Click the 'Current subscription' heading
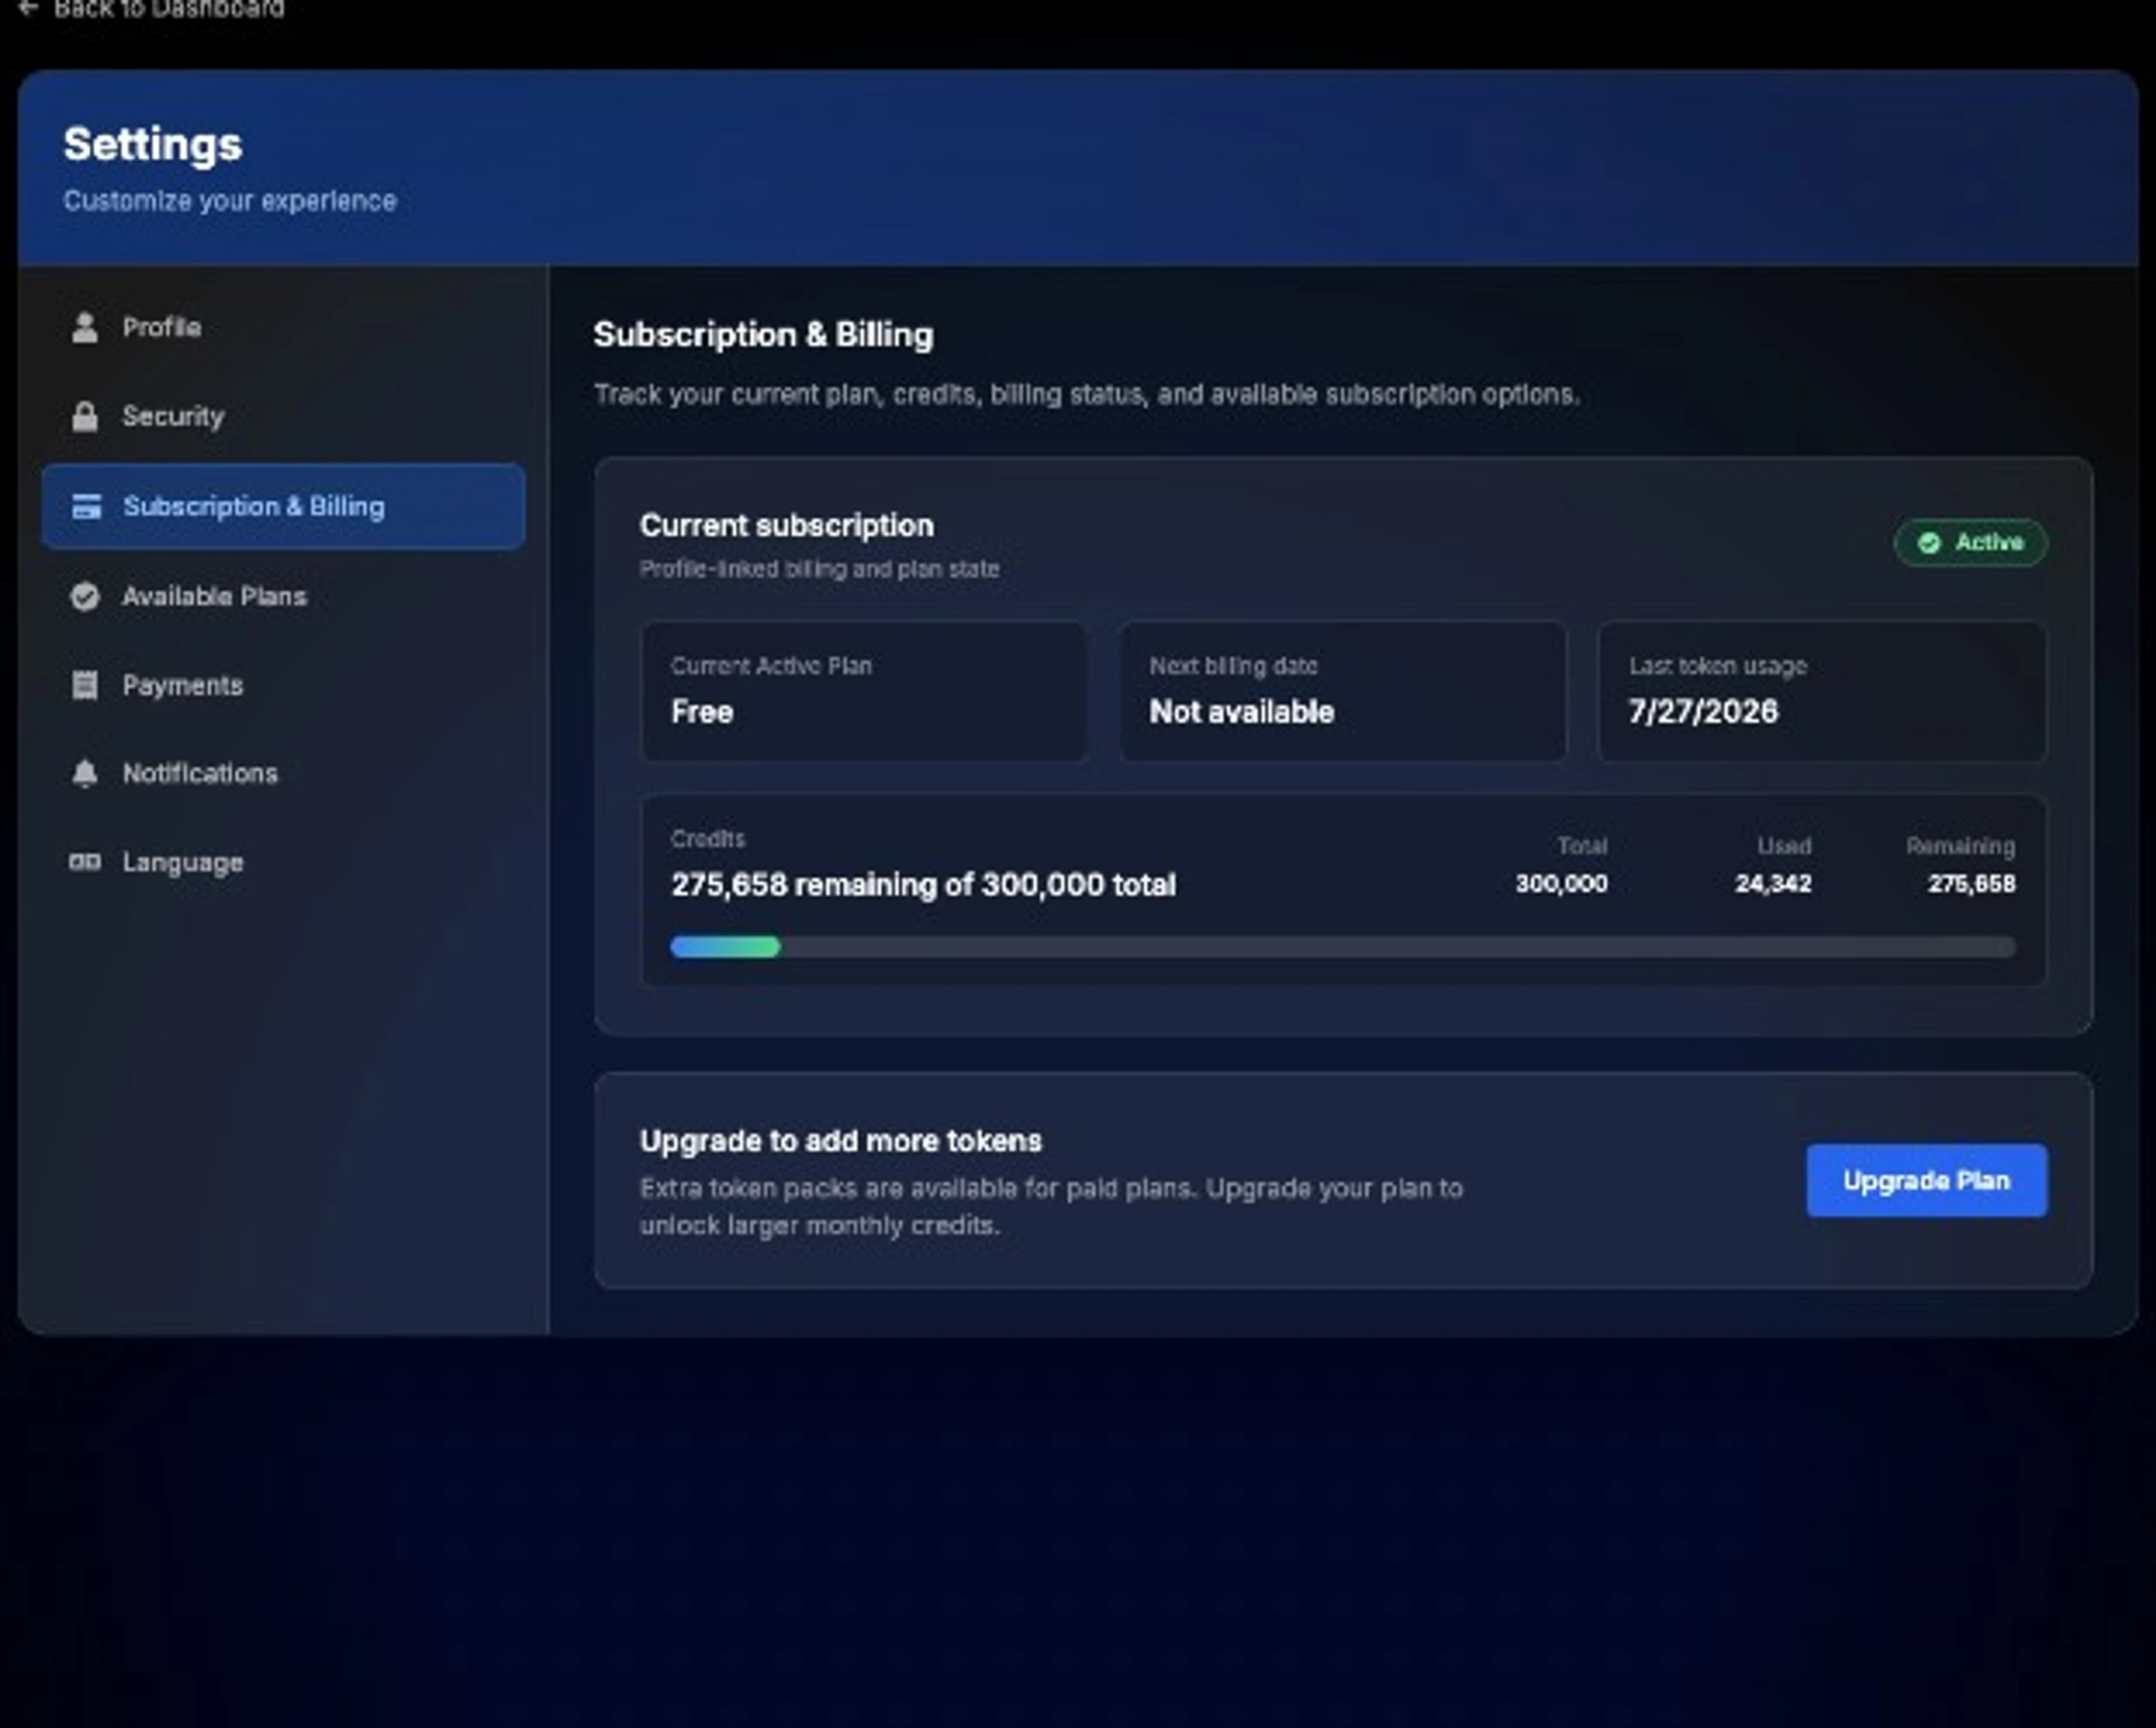 point(786,526)
